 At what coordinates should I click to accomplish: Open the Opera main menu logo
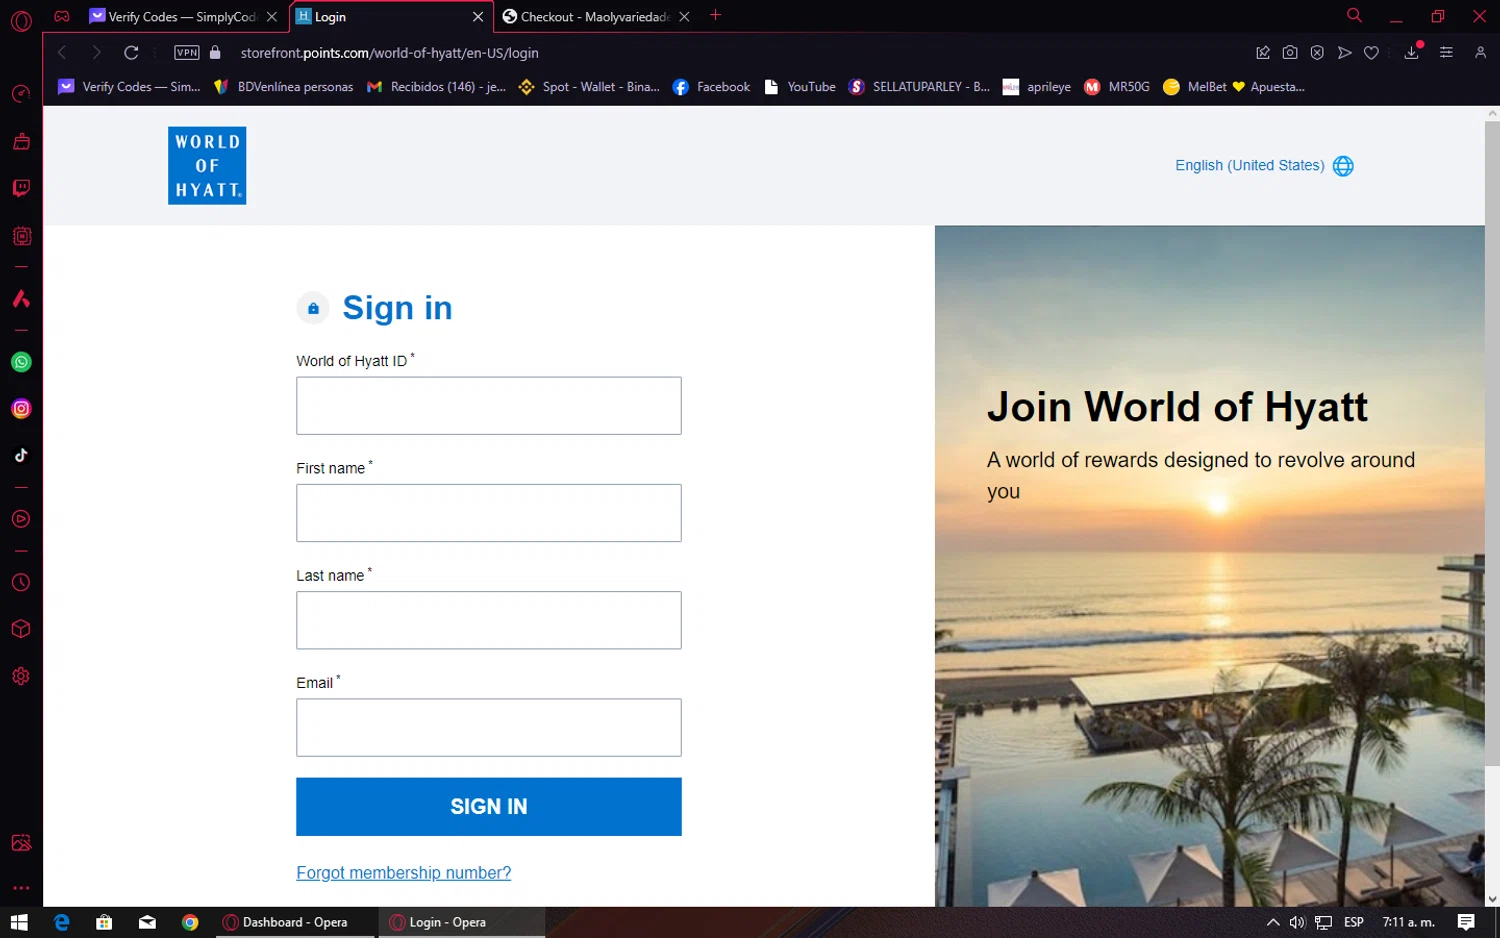click(21, 20)
